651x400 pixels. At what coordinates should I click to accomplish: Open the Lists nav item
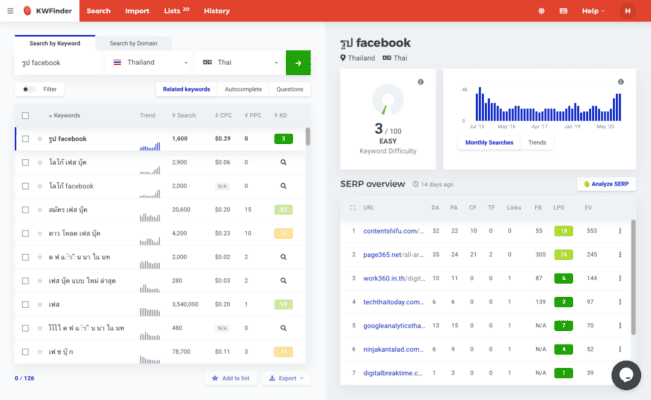(176, 11)
